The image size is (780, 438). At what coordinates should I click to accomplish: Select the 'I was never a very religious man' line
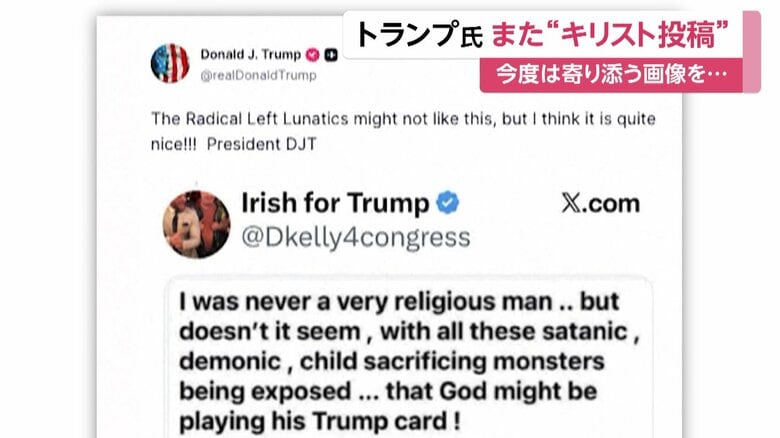399,302
